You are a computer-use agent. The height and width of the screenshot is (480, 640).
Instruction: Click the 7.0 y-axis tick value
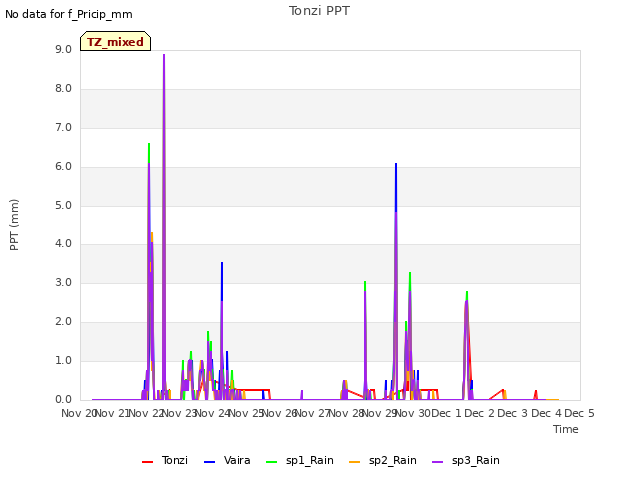63,127
